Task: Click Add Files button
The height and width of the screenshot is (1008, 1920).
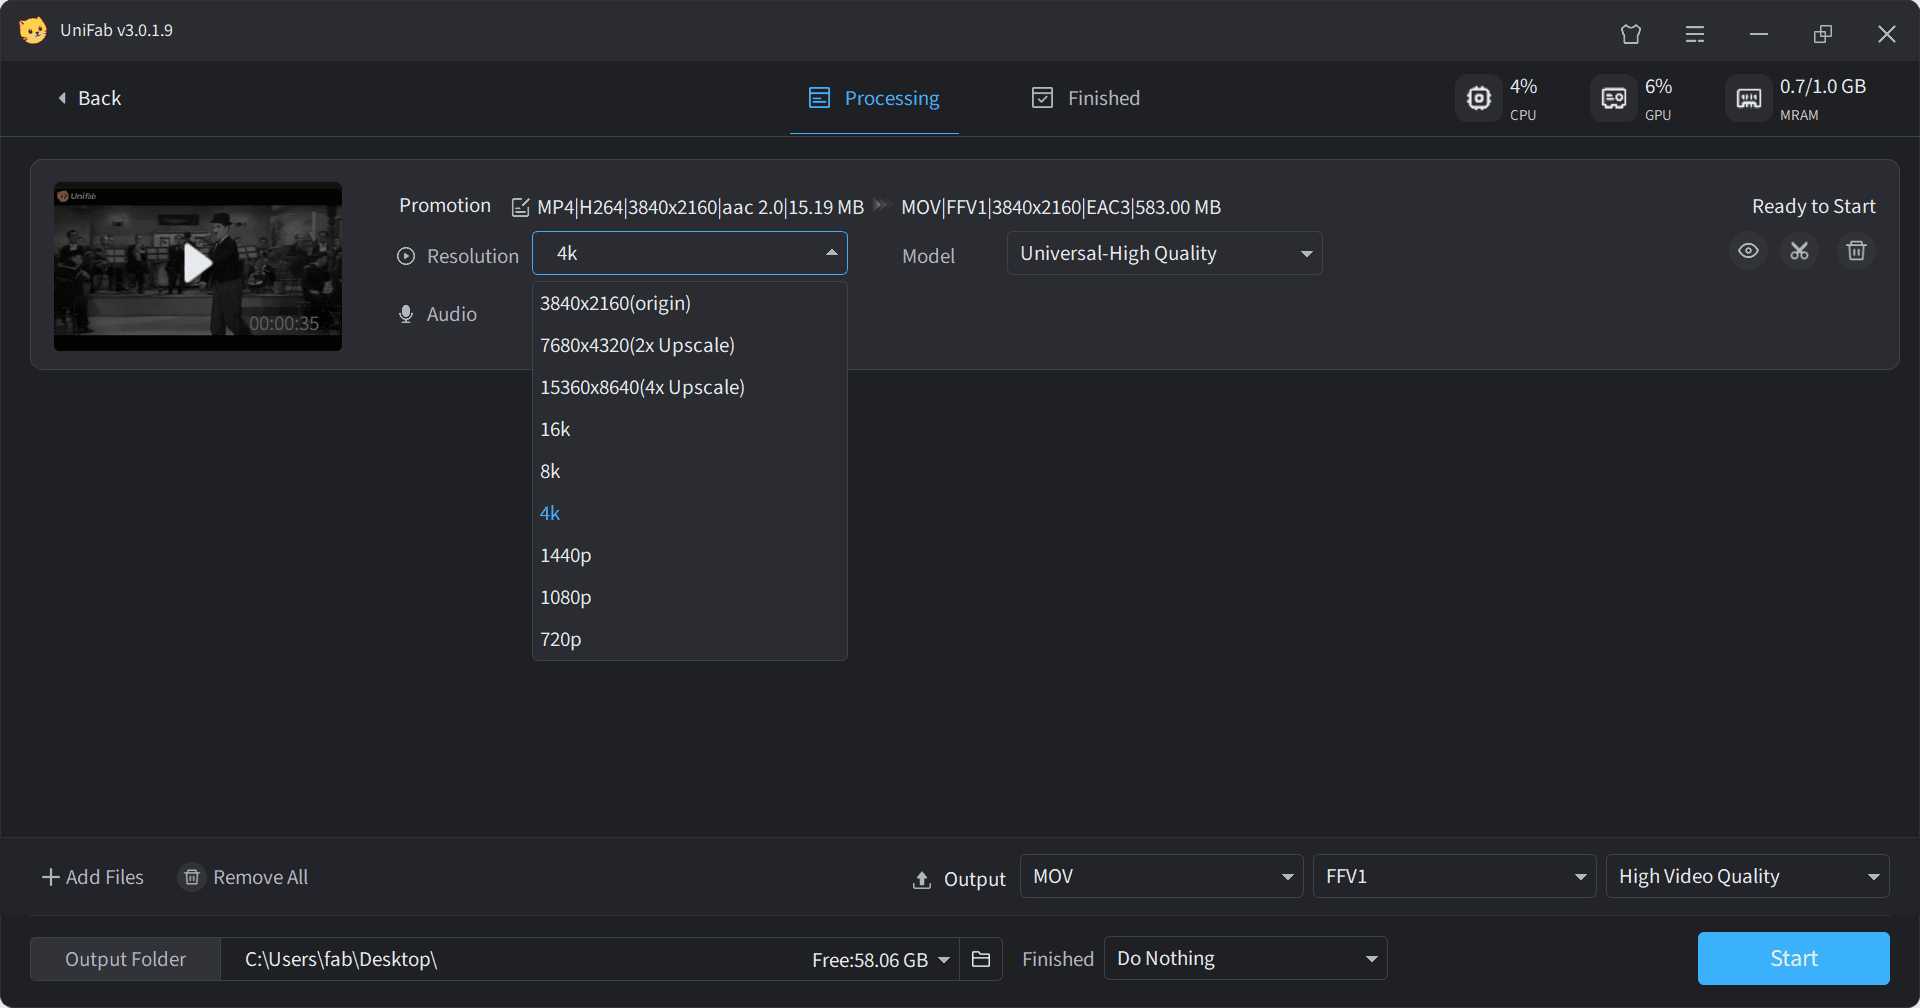Action: [x=92, y=877]
